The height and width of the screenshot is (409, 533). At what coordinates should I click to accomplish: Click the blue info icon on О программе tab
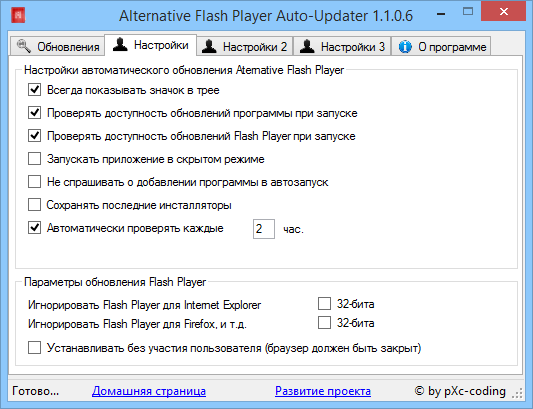point(405,47)
